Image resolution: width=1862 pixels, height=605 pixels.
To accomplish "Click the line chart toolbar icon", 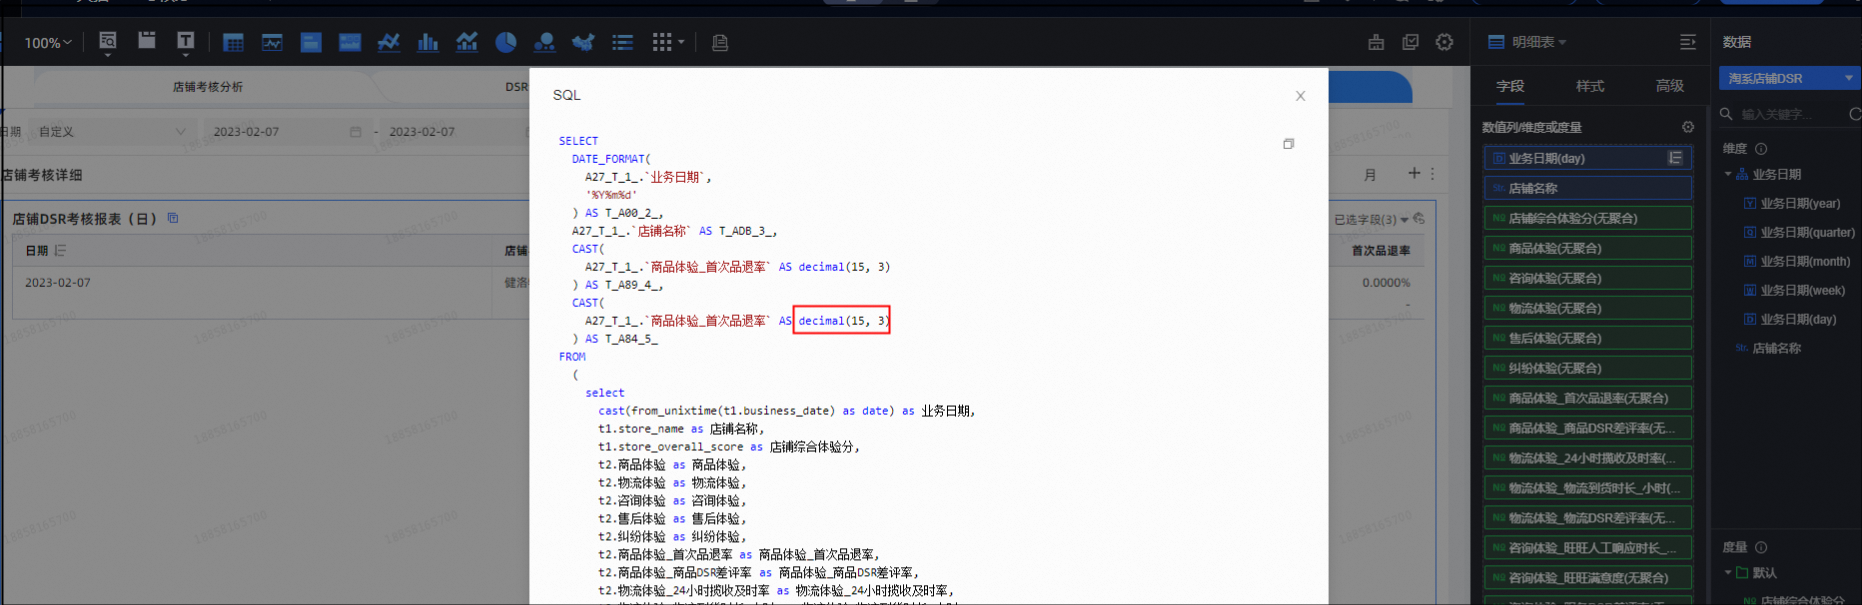I will [x=388, y=42].
